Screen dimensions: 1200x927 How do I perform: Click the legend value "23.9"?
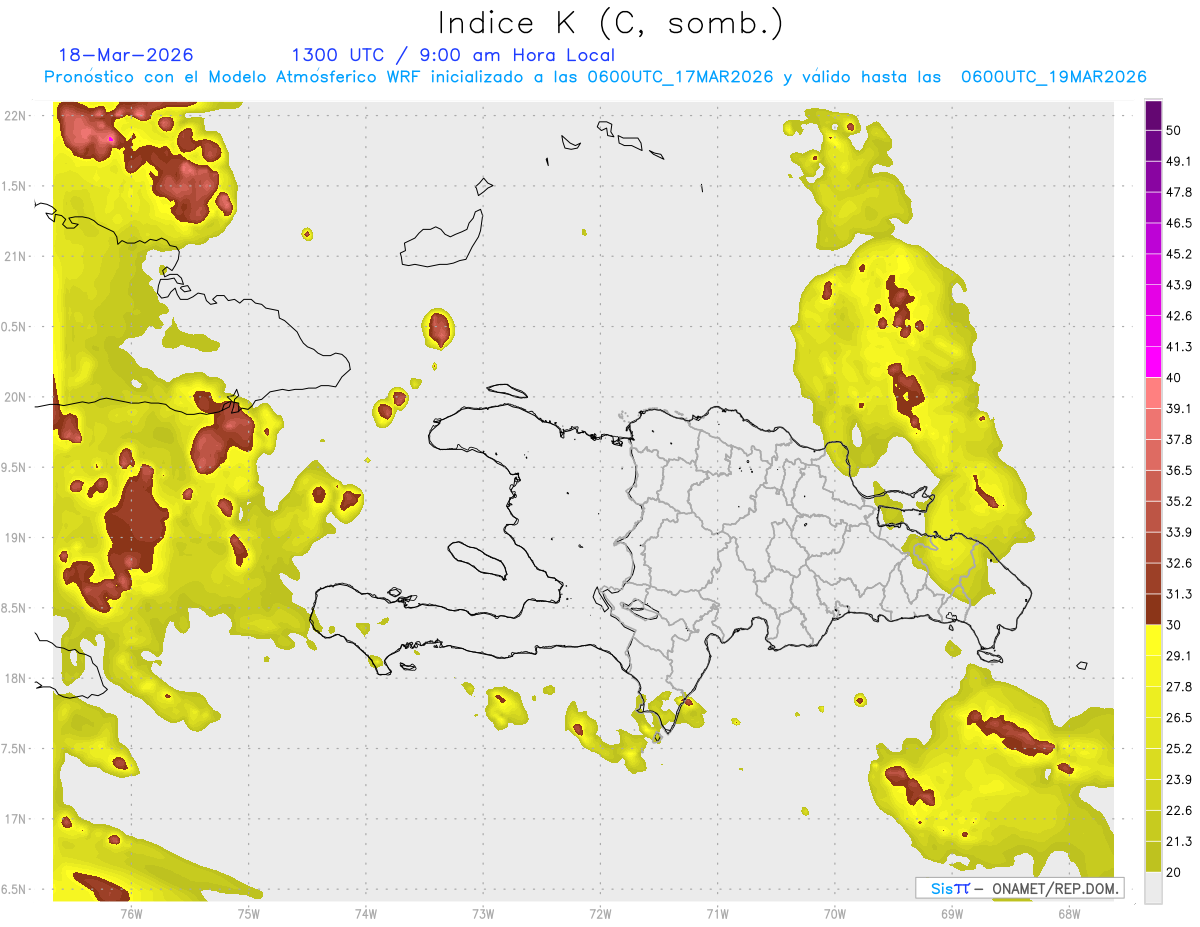[1179, 780]
